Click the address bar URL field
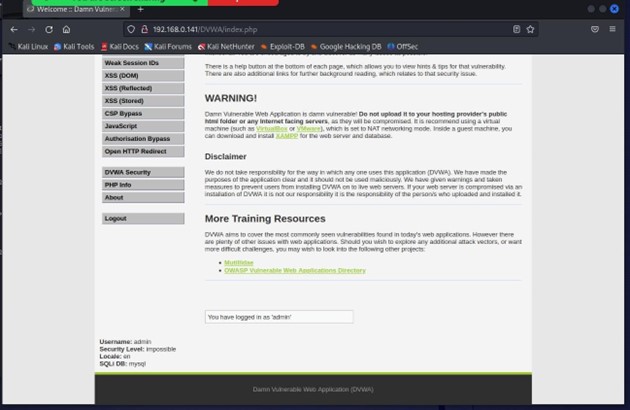 pyautogui.click(x=329, y=29)
